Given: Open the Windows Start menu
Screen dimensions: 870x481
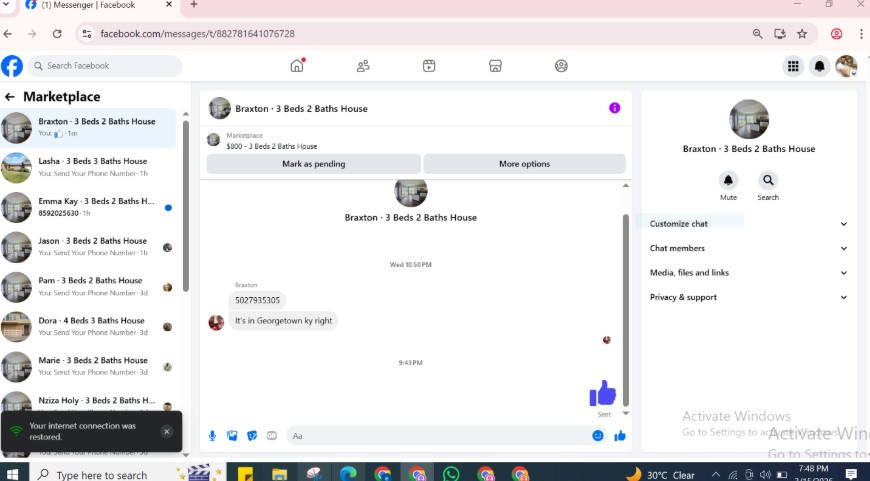Looking at the screenshot, I should pyautogui.click(x=12, y=474).
